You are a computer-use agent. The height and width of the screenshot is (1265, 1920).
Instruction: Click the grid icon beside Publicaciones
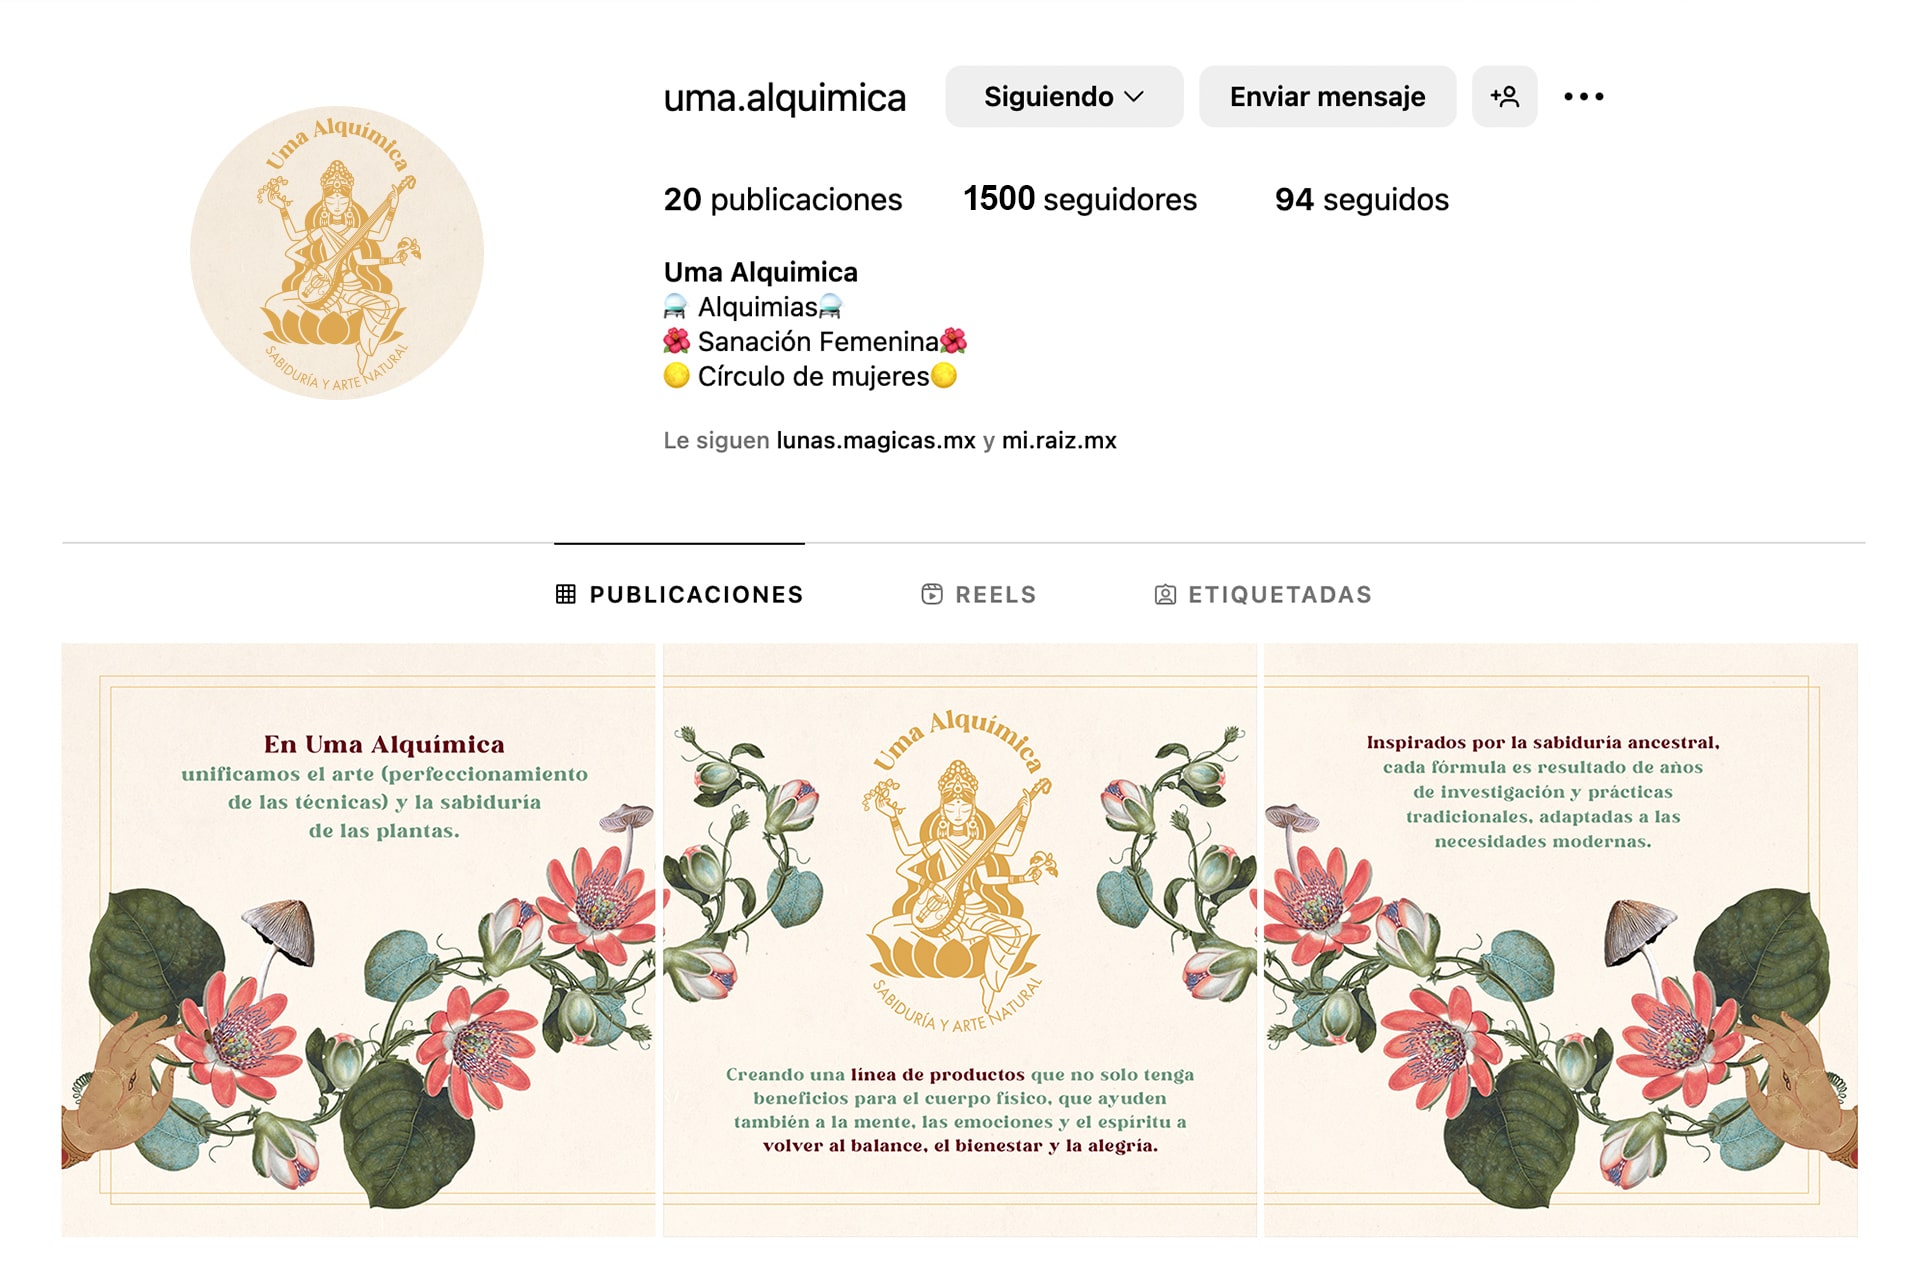pyautogui.click(x=566, y=594)
